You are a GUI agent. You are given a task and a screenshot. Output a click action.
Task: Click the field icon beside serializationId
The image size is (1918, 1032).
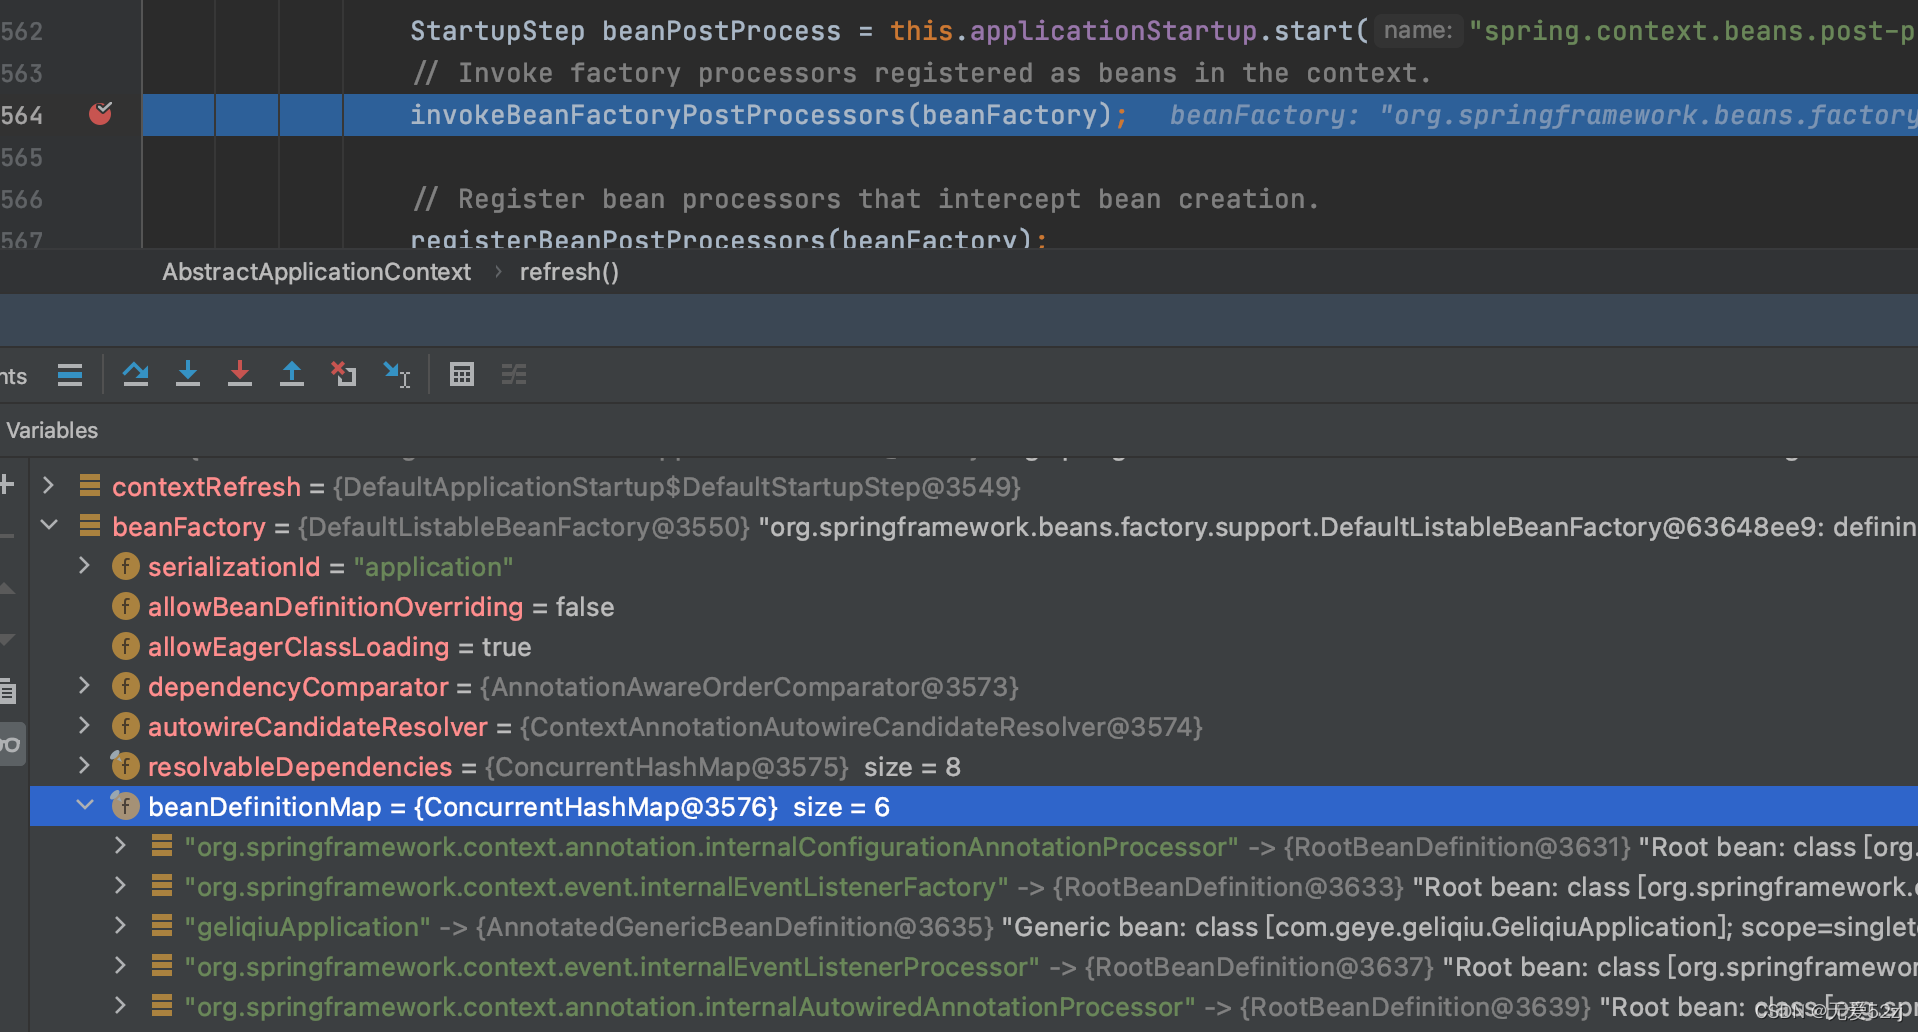click(x=125, y=566)
